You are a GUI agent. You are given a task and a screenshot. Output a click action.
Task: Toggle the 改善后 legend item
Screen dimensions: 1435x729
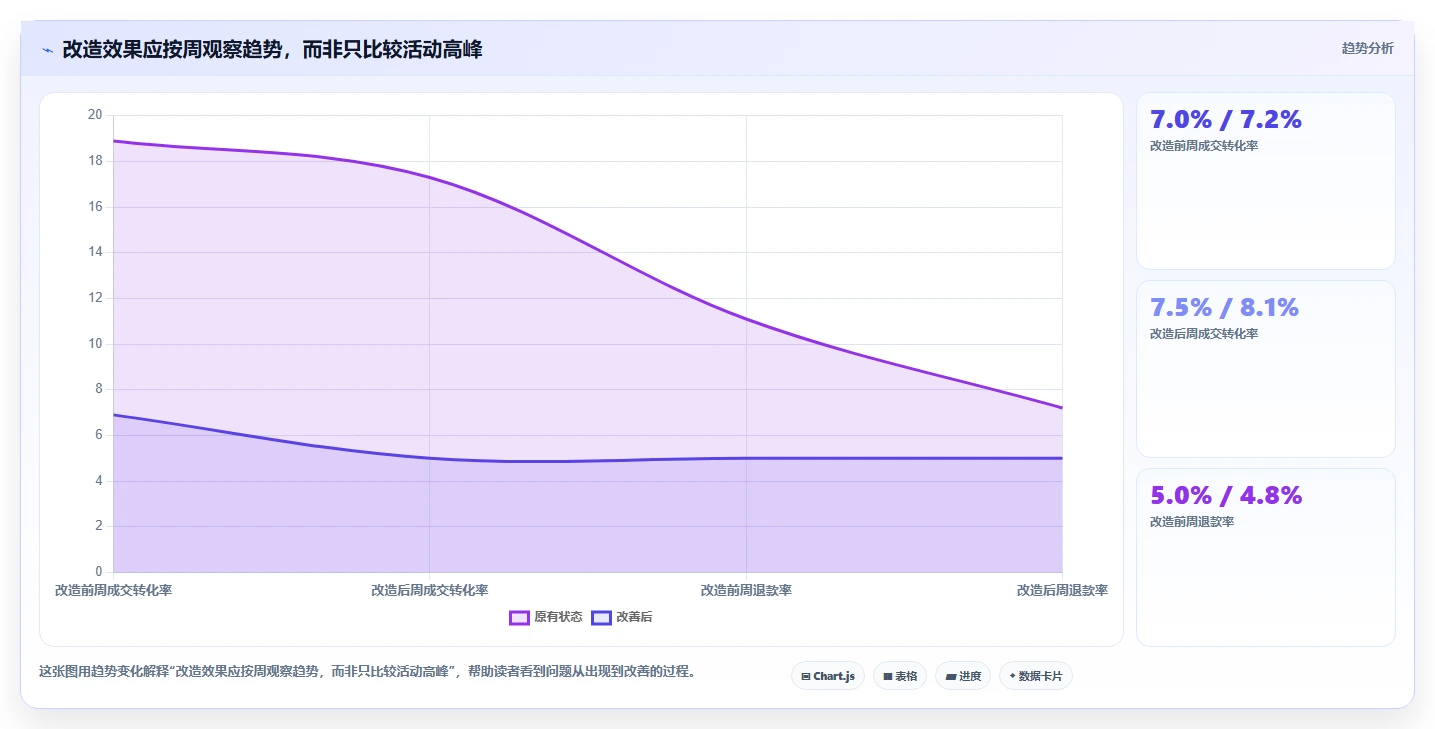click(622, 617)
